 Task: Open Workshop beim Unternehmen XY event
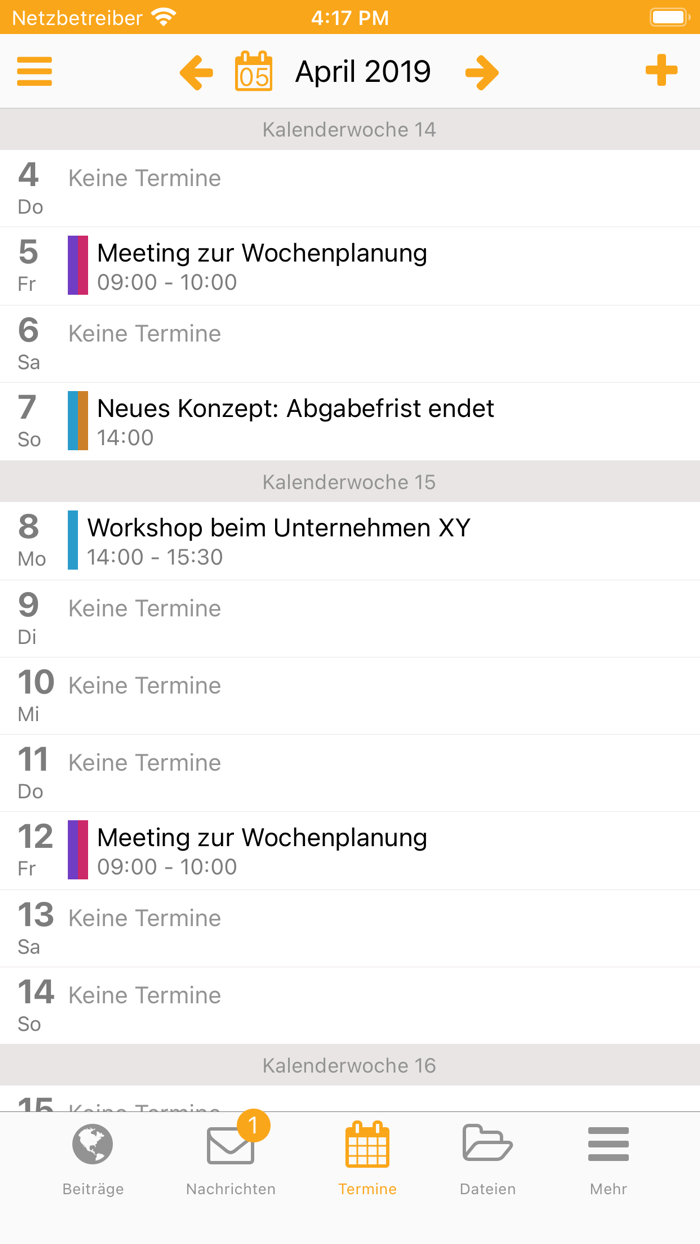(279, 540)
